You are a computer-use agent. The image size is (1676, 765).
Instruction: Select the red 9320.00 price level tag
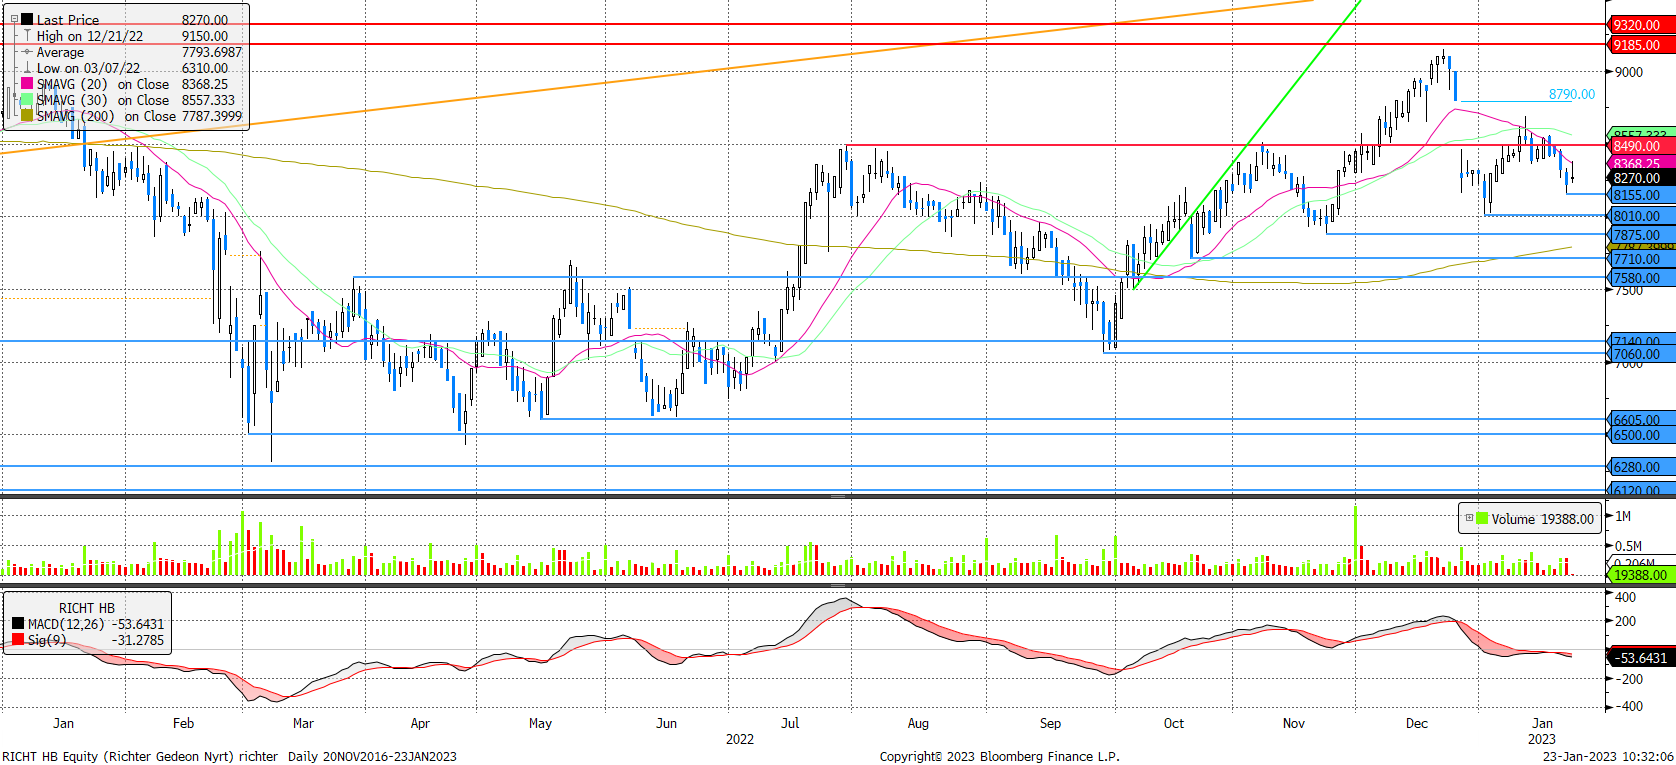tap(1639, 25)
